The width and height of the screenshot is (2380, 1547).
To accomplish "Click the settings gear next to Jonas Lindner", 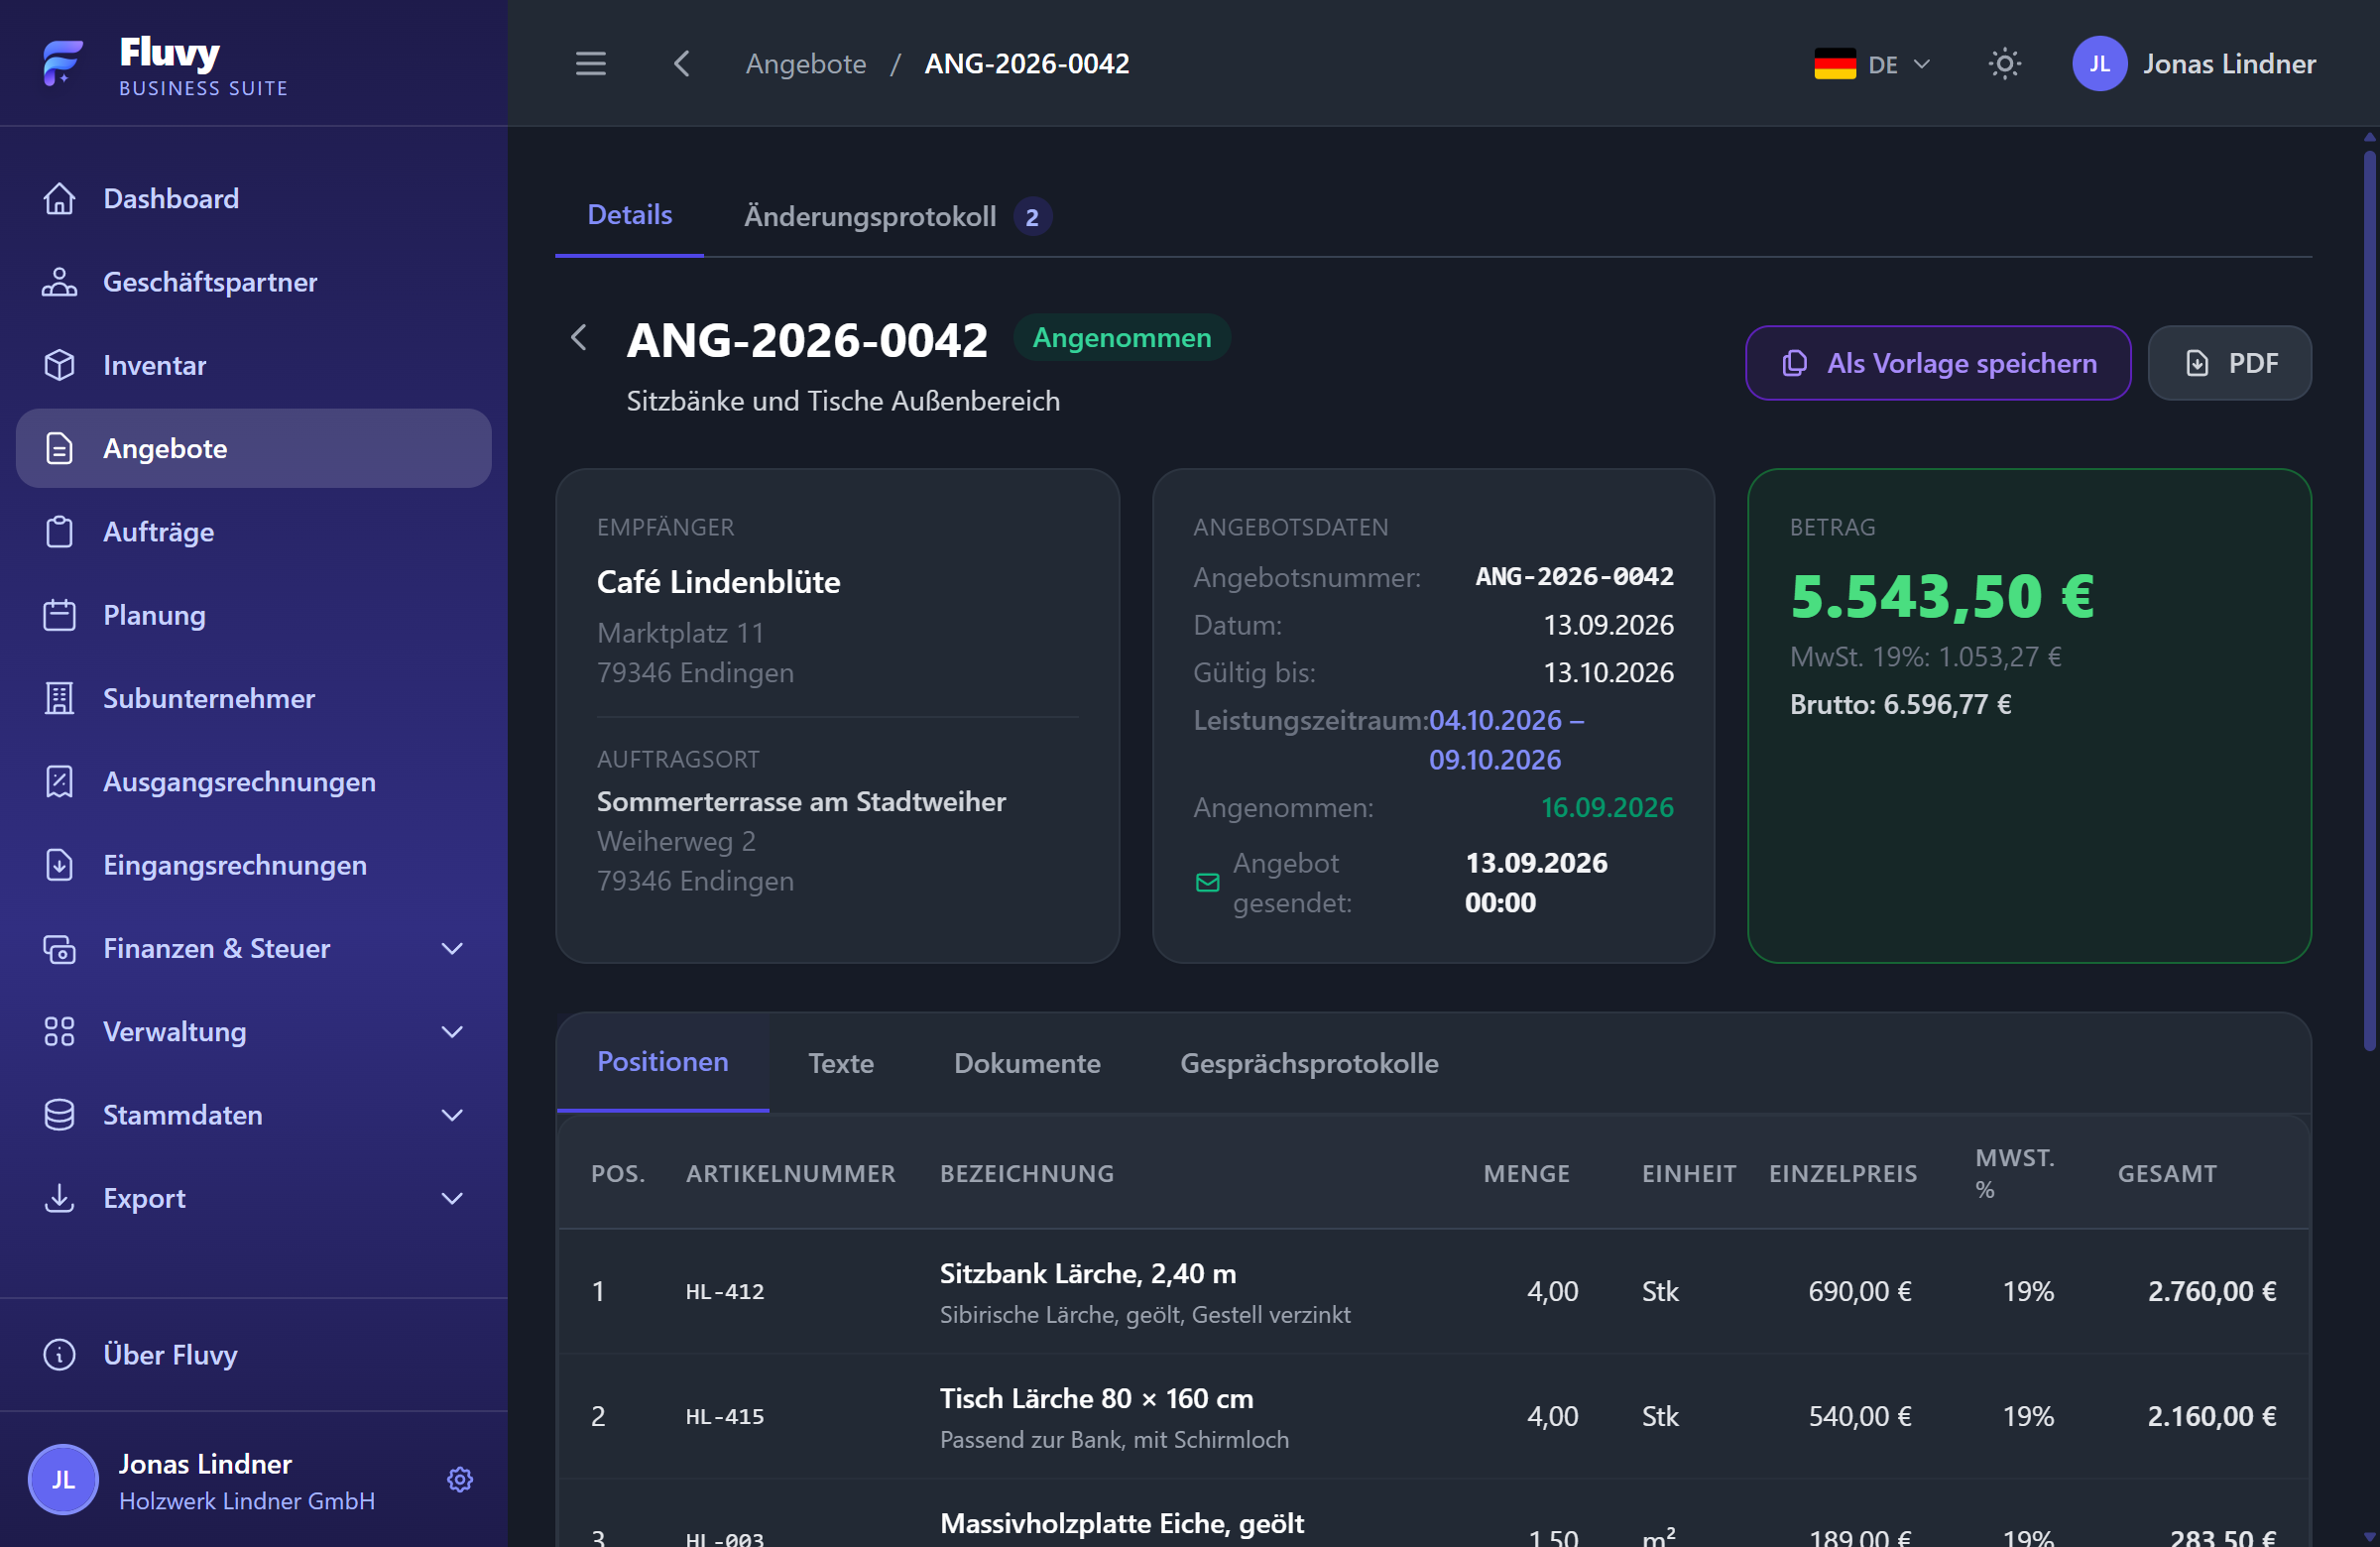I will 460,1480.
